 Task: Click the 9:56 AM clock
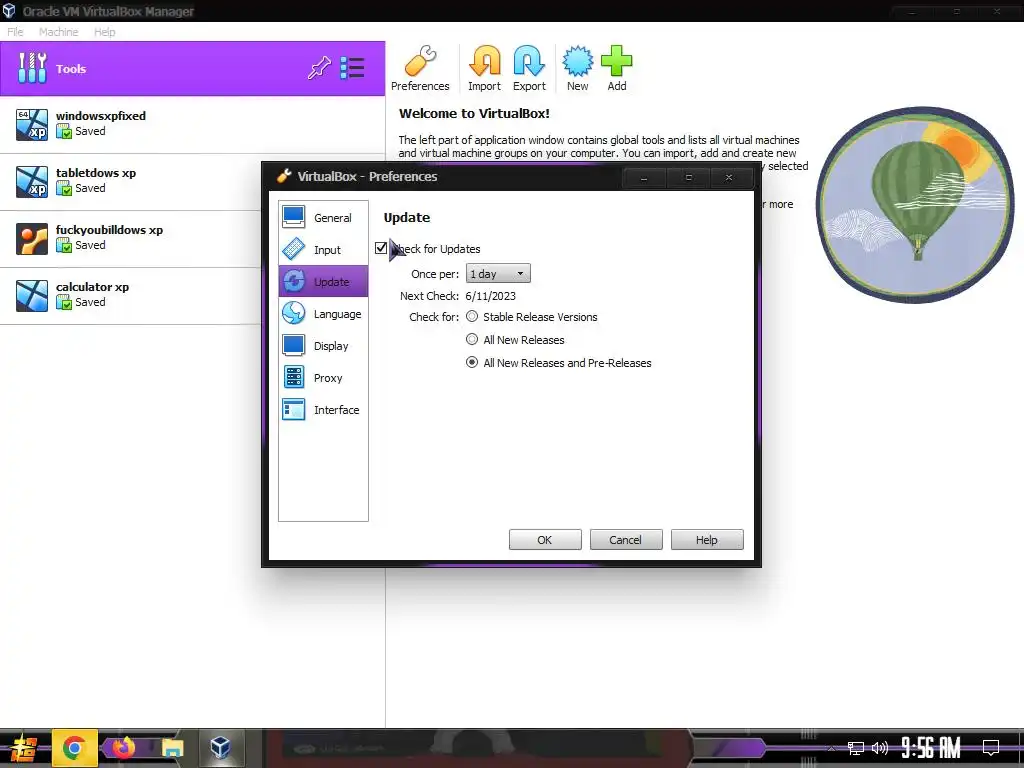click(x=931, y=748)
